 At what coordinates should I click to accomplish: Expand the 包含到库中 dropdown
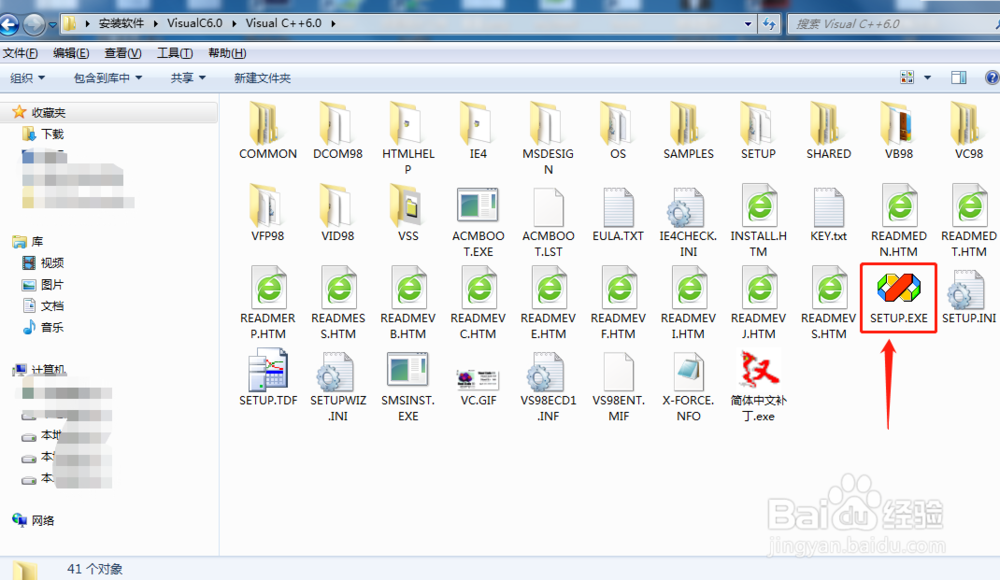tap(107, 78)
